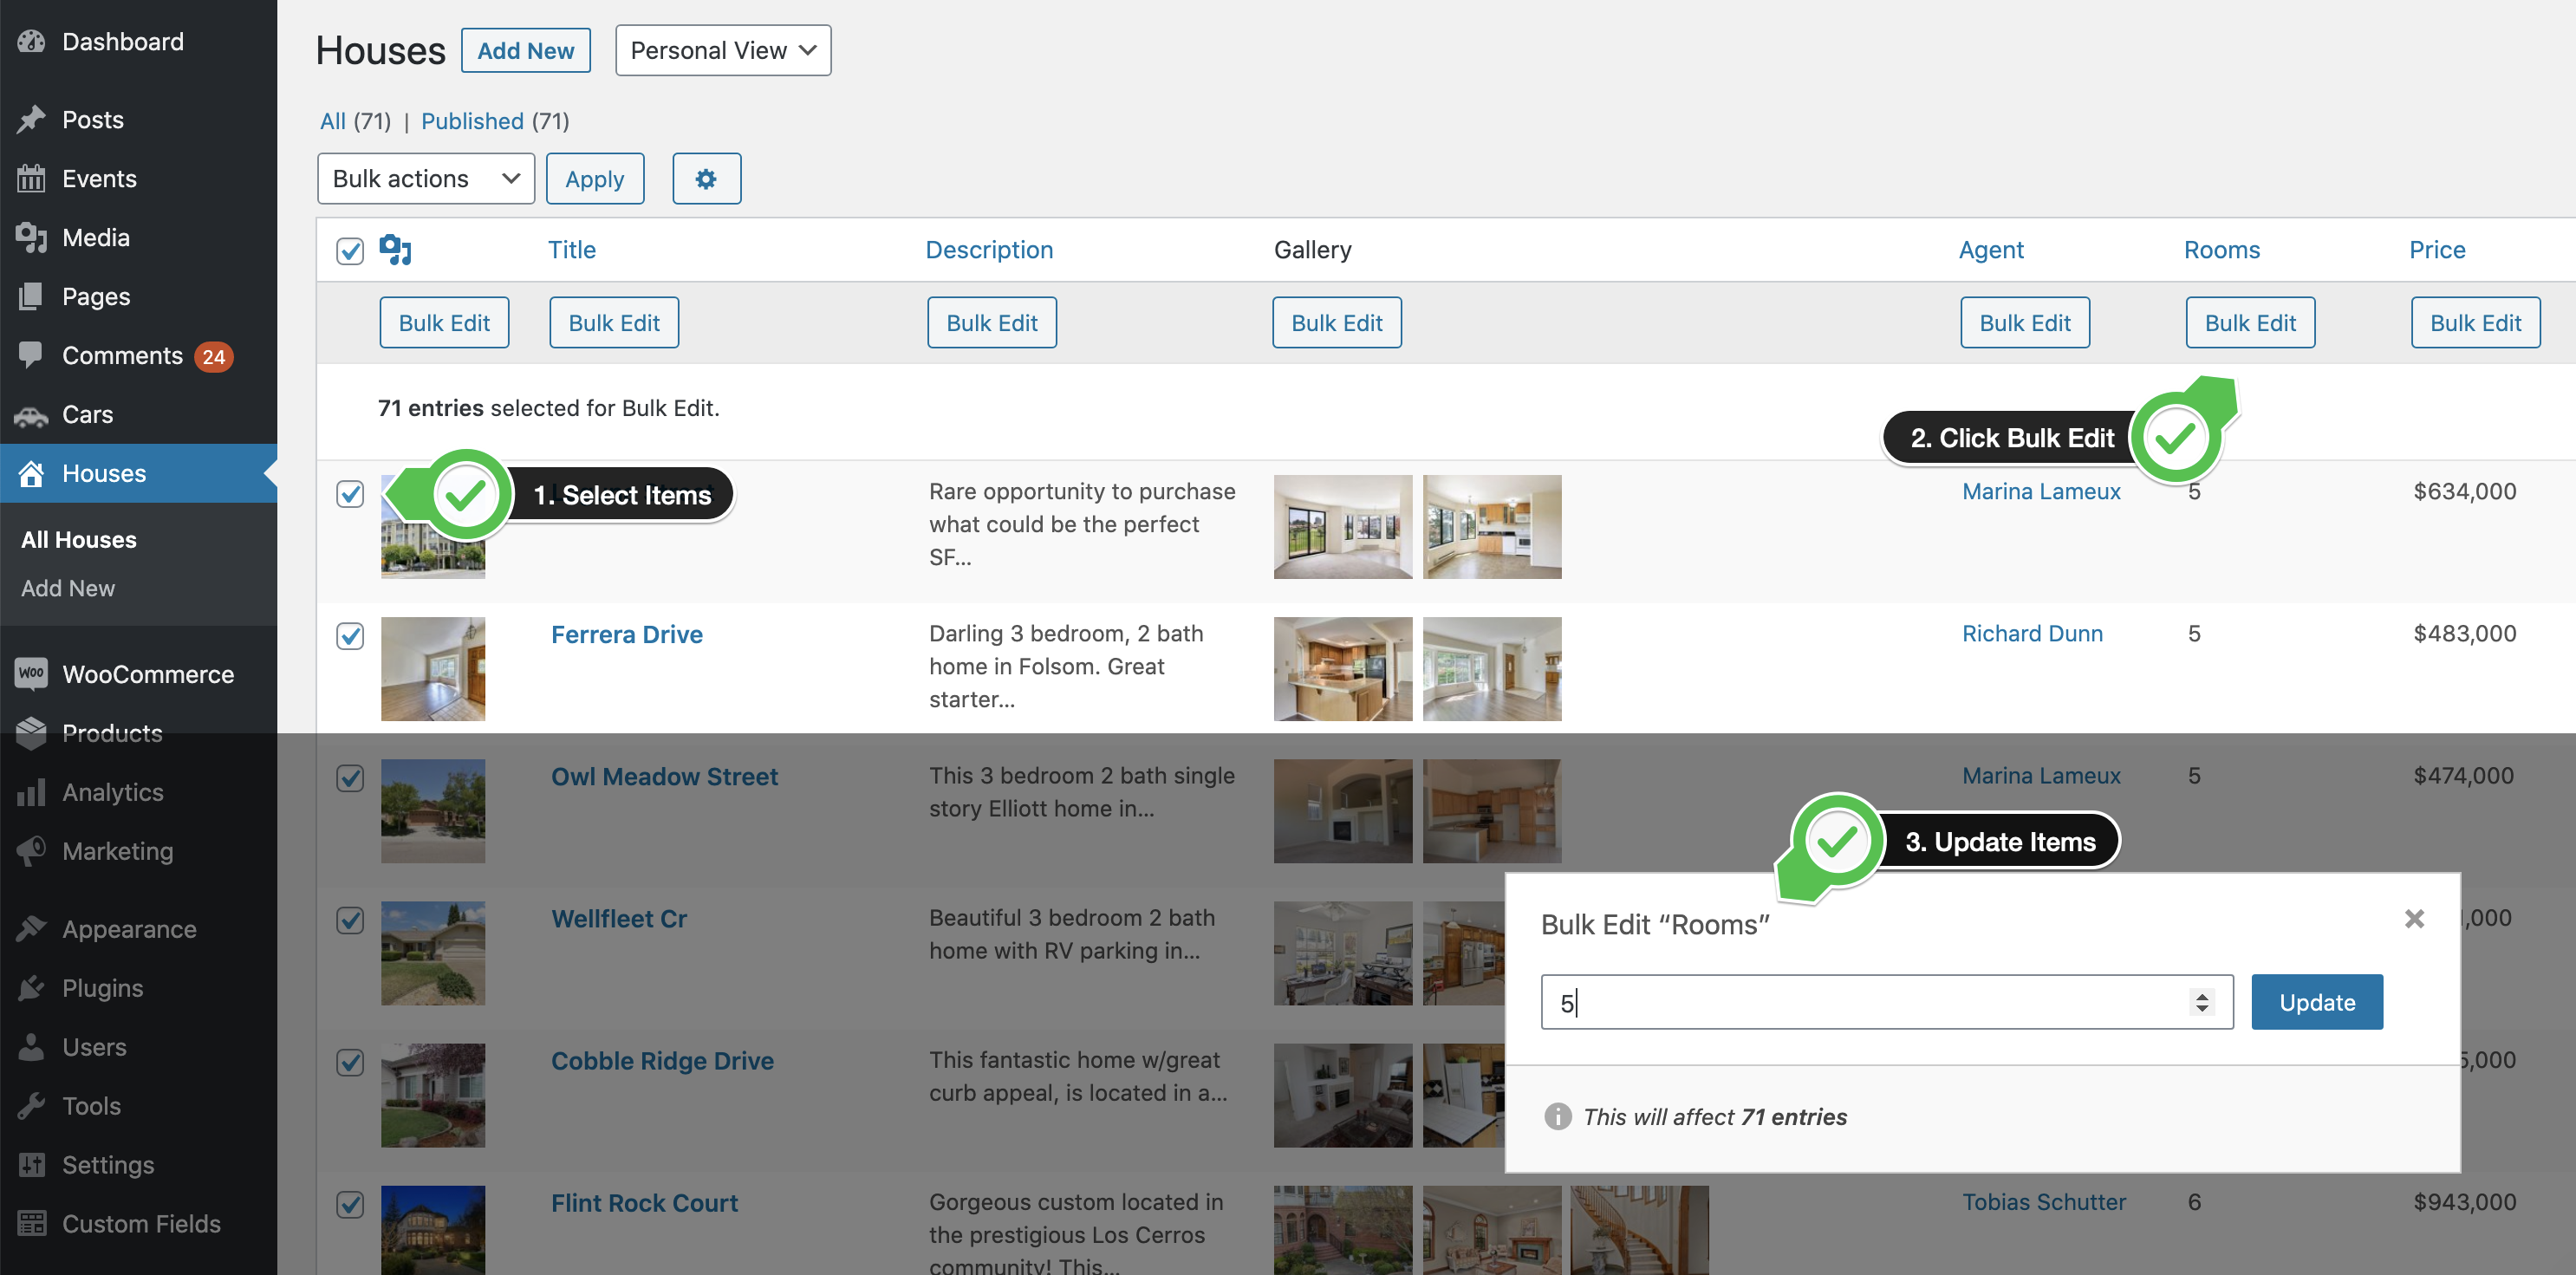2576x1275 pixels.
Task: Click the Custom Fields table icon
Action: (31, 1224)
